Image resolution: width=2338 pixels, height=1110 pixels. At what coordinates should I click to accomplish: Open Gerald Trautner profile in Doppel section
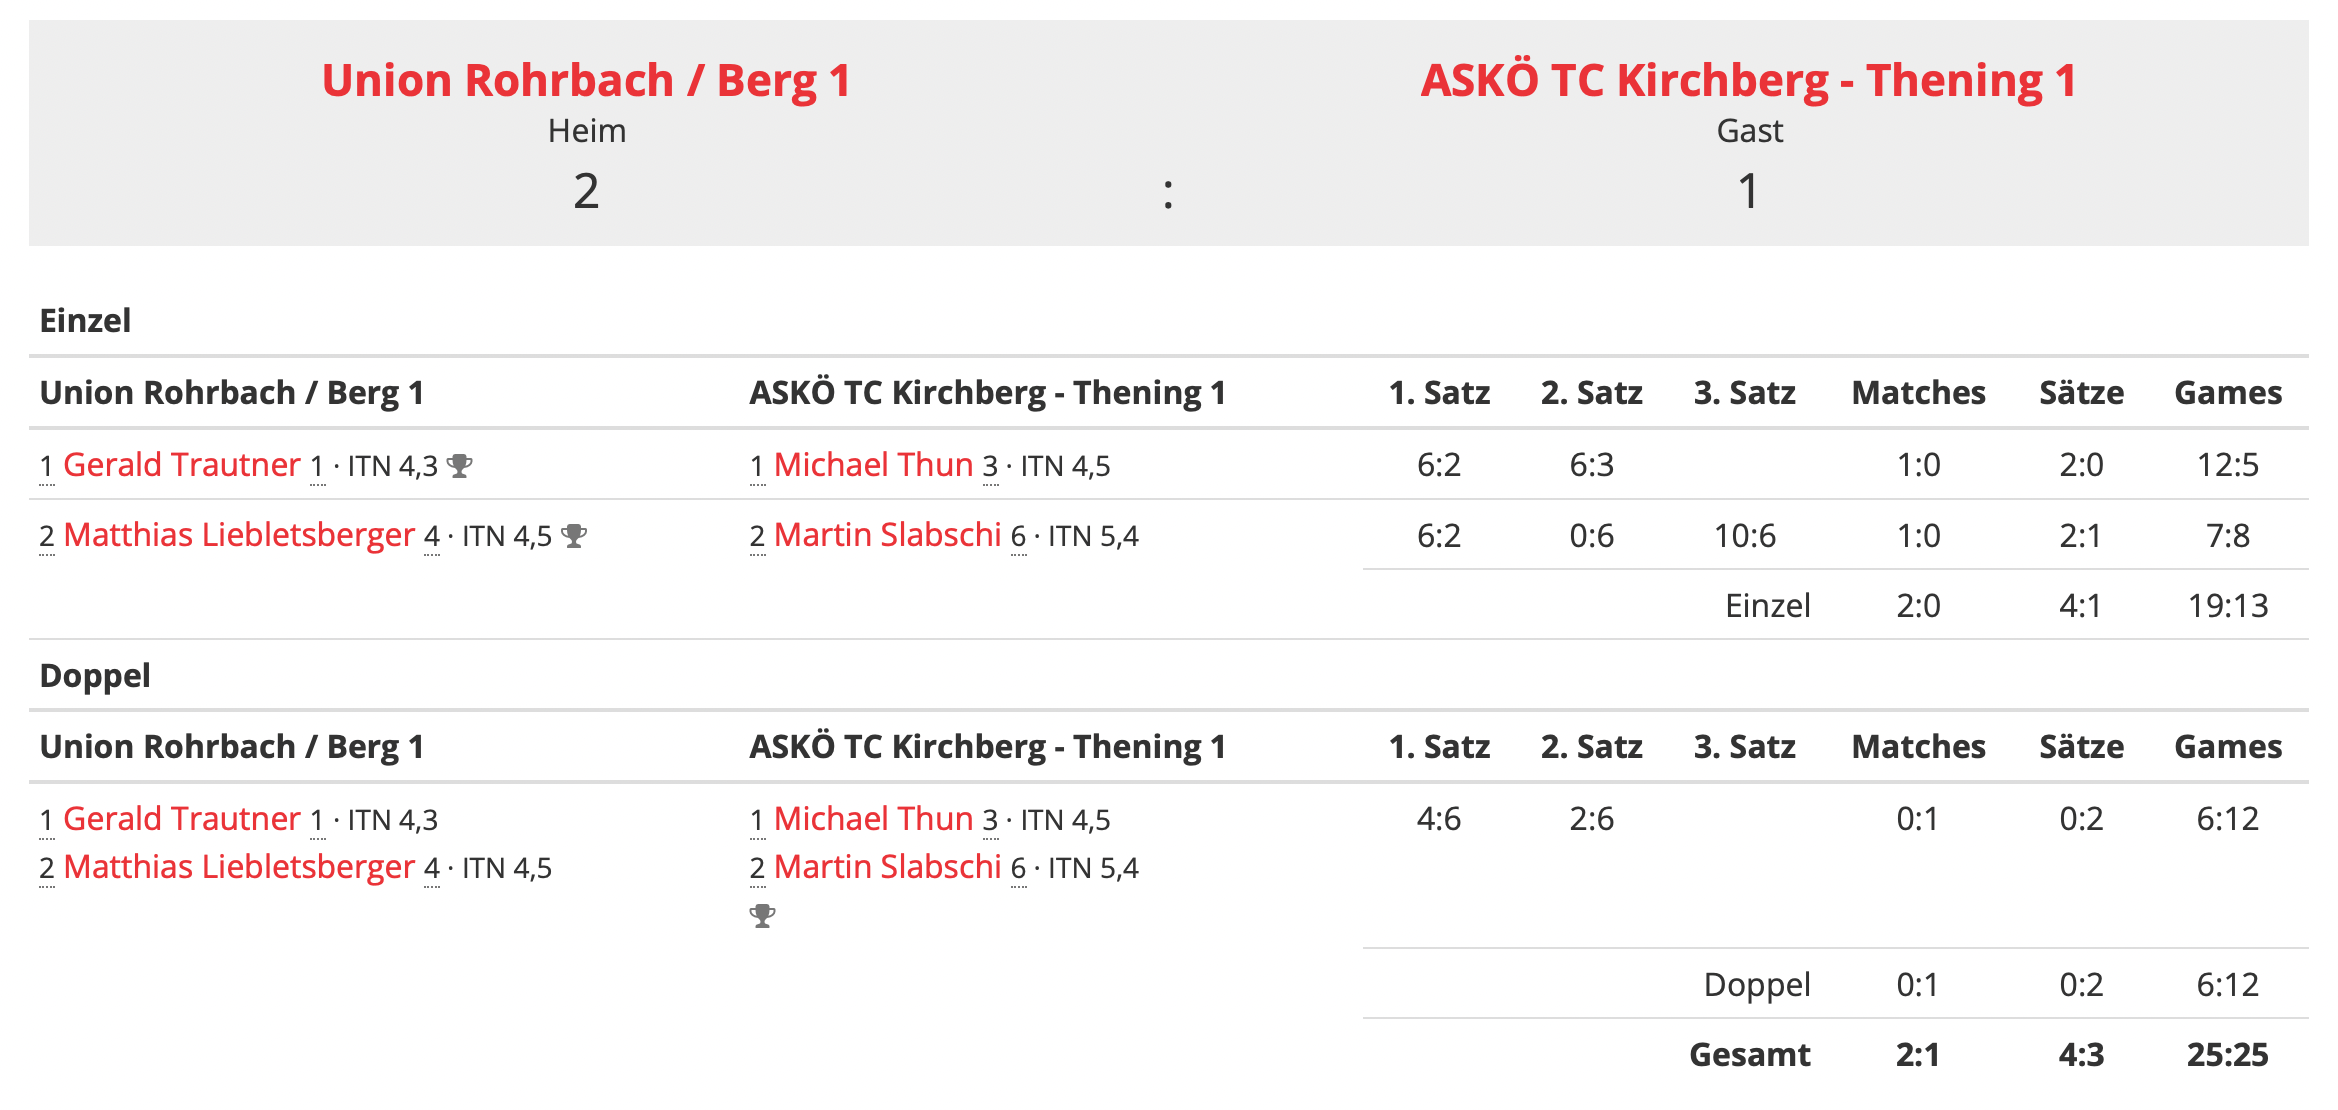pos(182,819)
